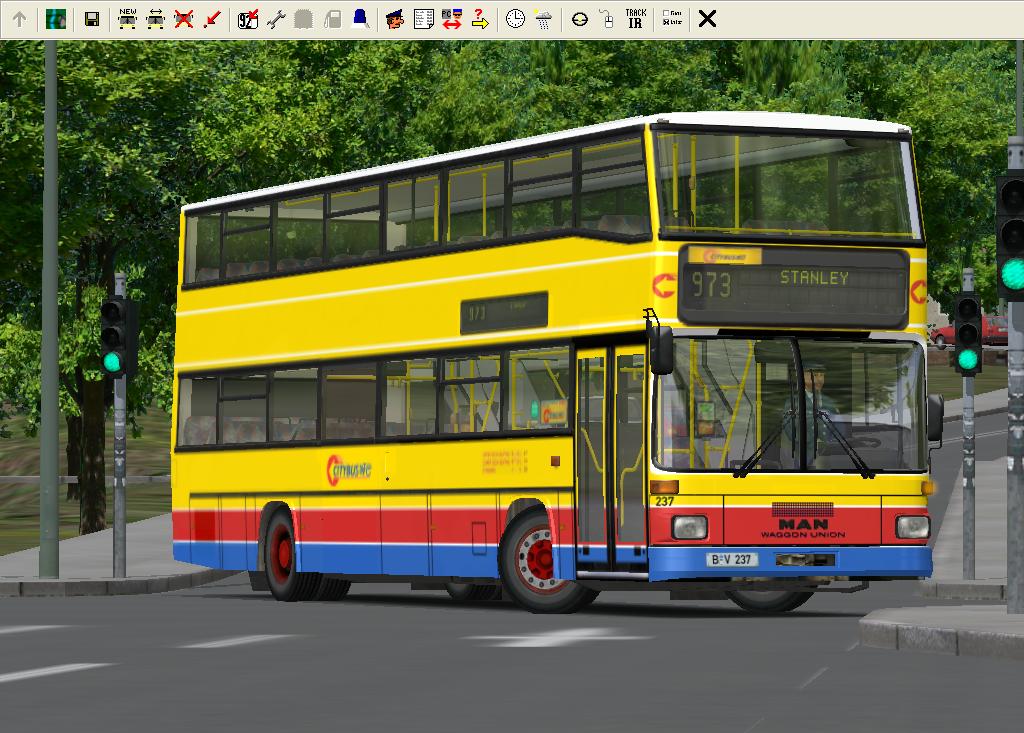Click the Citybus logo on bus side

(x=349, y=470)
